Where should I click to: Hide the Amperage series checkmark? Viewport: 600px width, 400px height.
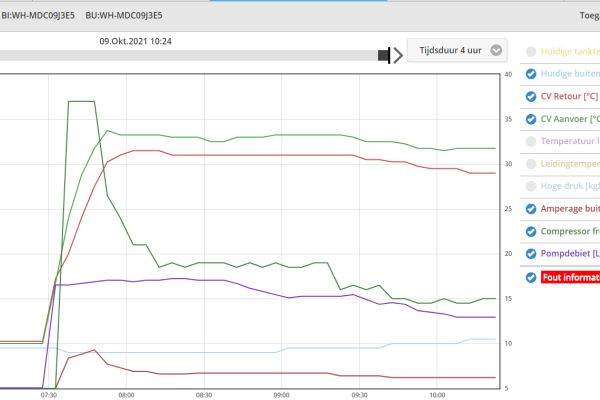530,209
